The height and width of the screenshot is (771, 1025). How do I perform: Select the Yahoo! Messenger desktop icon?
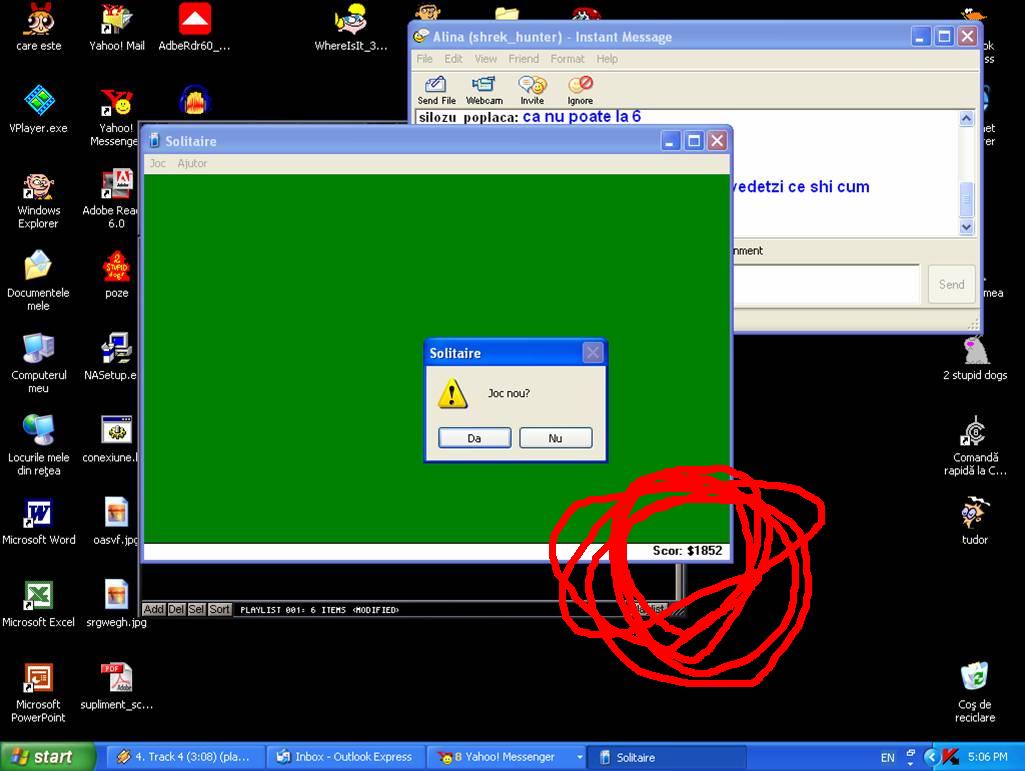116,116
